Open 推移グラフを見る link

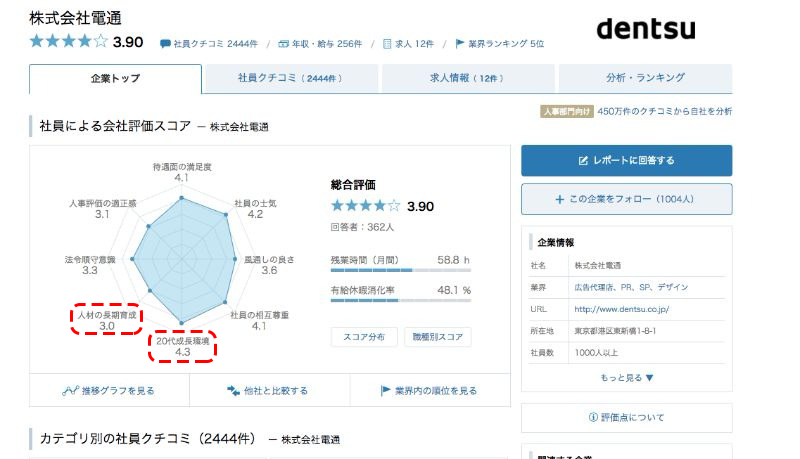109,391
